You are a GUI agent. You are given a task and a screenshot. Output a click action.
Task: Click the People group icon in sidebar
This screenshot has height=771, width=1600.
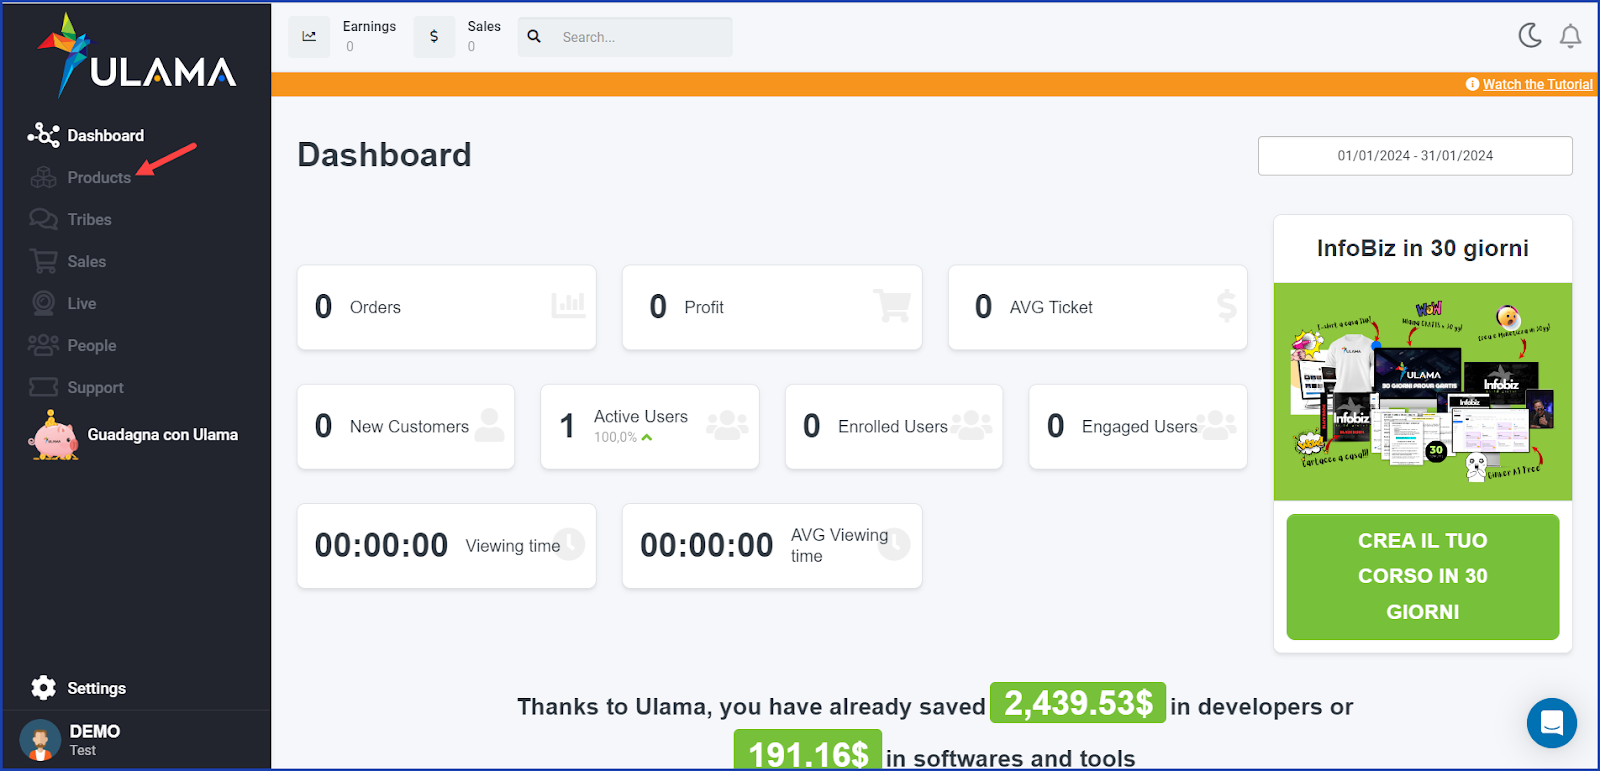pos(43,345)
